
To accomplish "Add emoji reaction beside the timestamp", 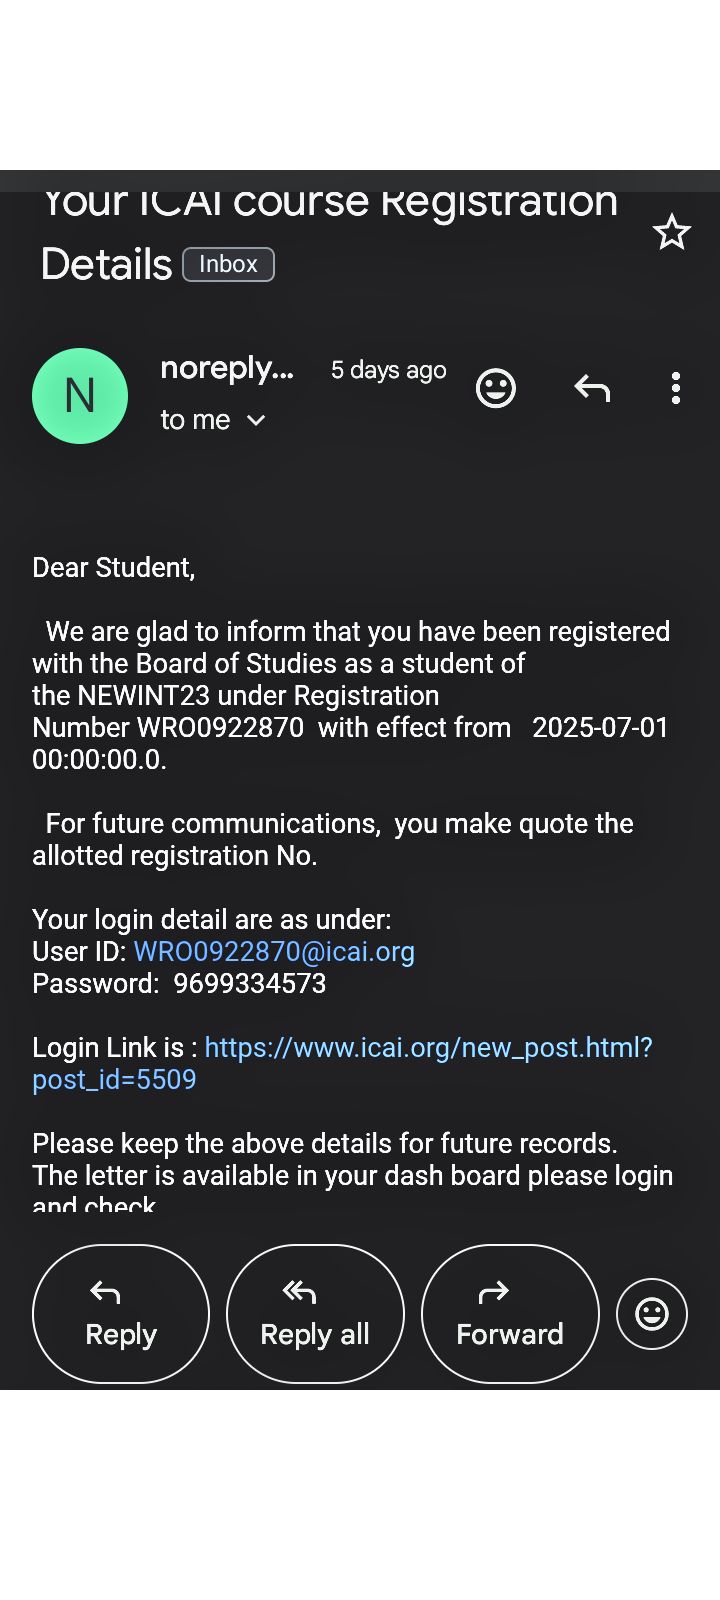I will coord(495,388).
